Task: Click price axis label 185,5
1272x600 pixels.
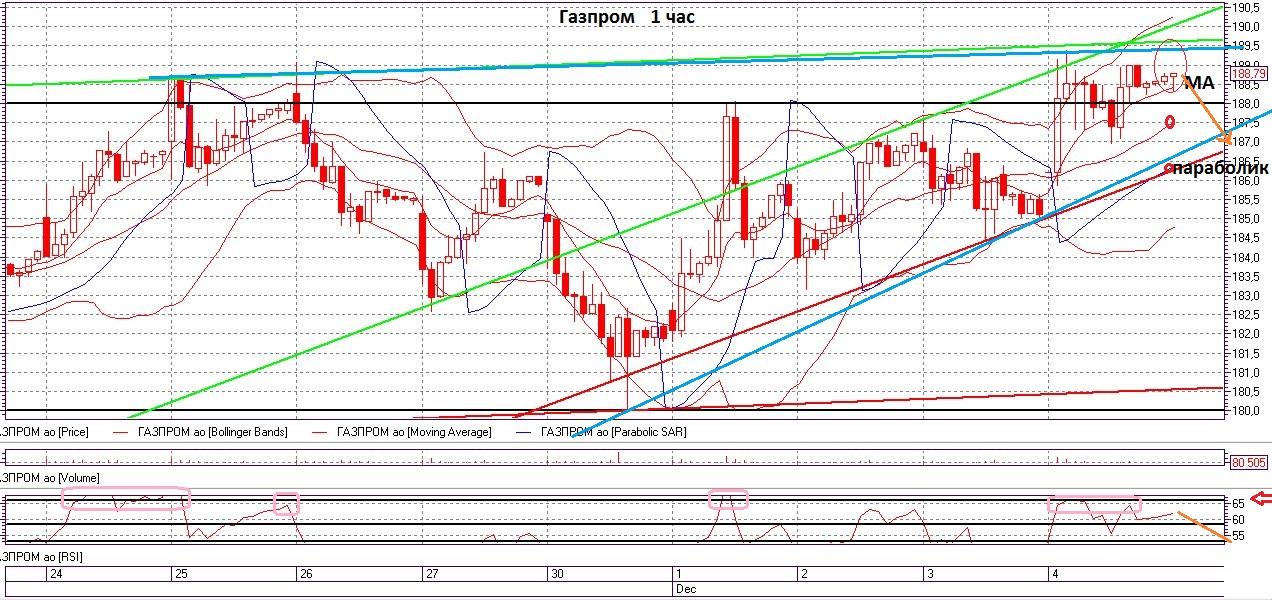Action: 1245,200
